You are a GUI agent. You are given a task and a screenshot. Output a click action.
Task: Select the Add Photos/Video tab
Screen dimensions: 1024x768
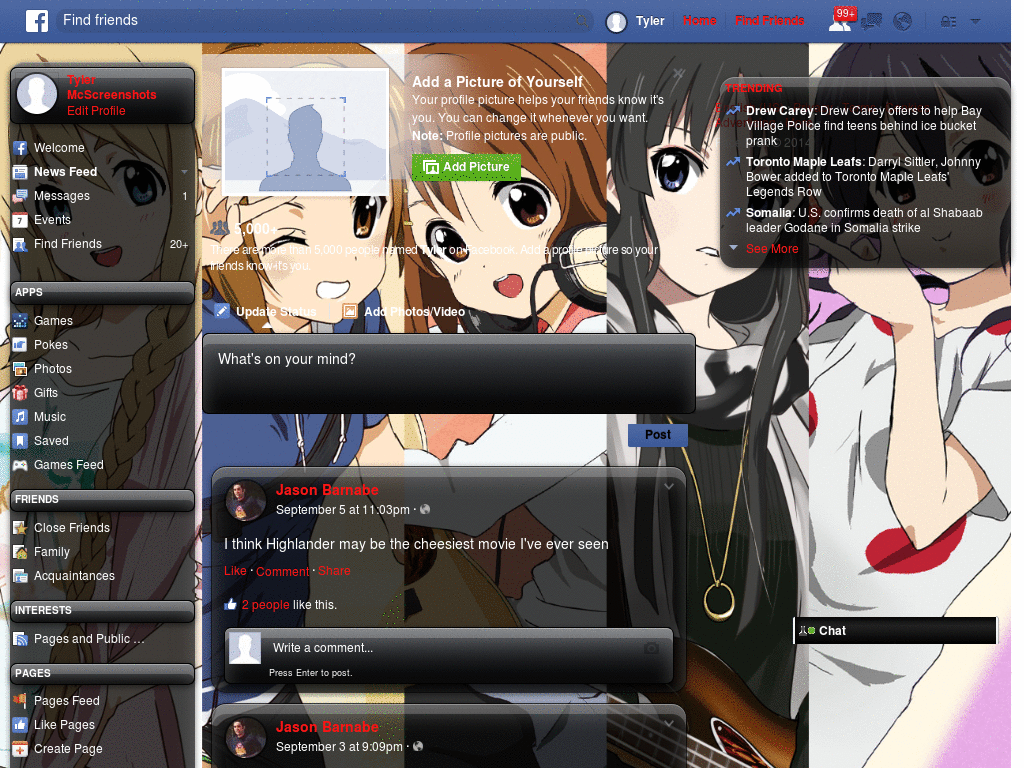point(404,312)
